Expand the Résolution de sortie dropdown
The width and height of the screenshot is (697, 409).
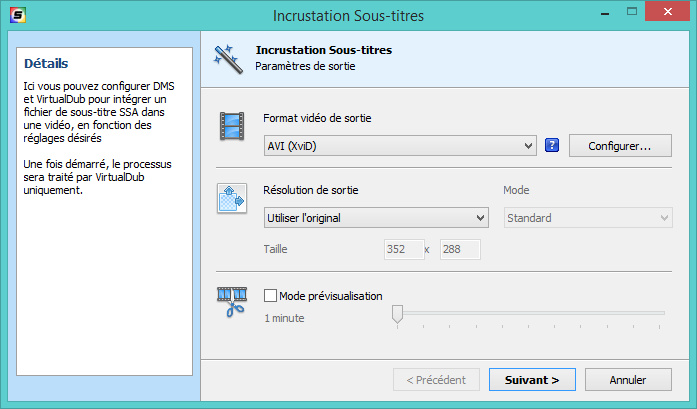[x=375, y=218]
